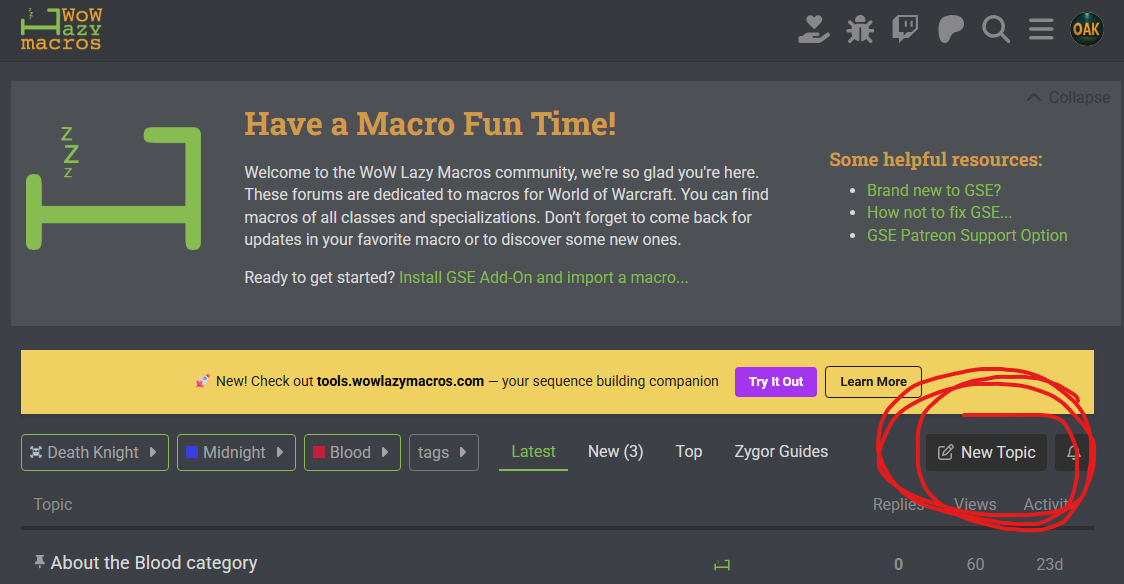Open the Blood category dropdown
This screenshot has height=584, width=1124.
(x=352, y=453)
